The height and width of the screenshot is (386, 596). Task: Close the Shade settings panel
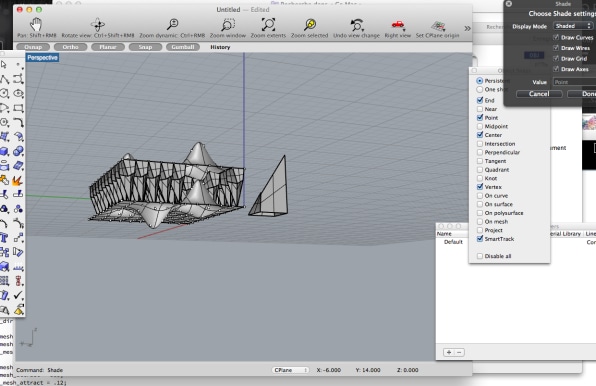coord(509,4)
